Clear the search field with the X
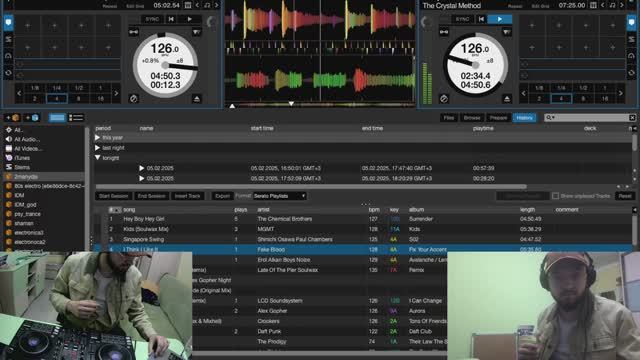 [x=632, y=118]
